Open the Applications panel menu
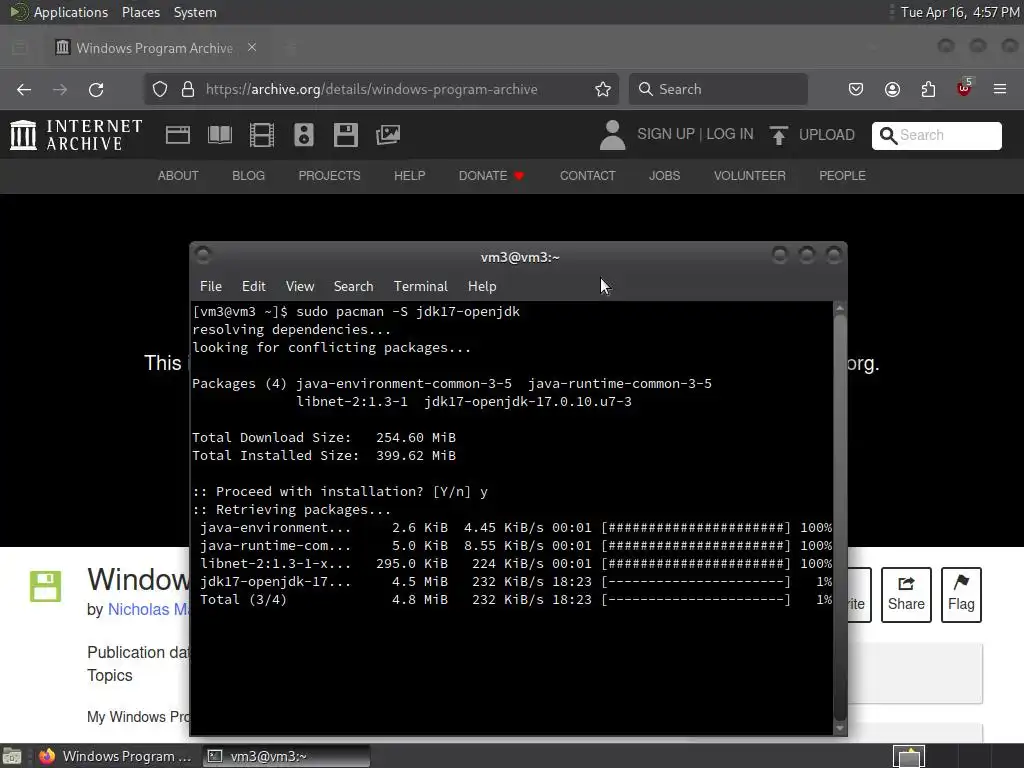Image resolution: width=1024 pixels, height=768 pixels. (x=71, y=12)
